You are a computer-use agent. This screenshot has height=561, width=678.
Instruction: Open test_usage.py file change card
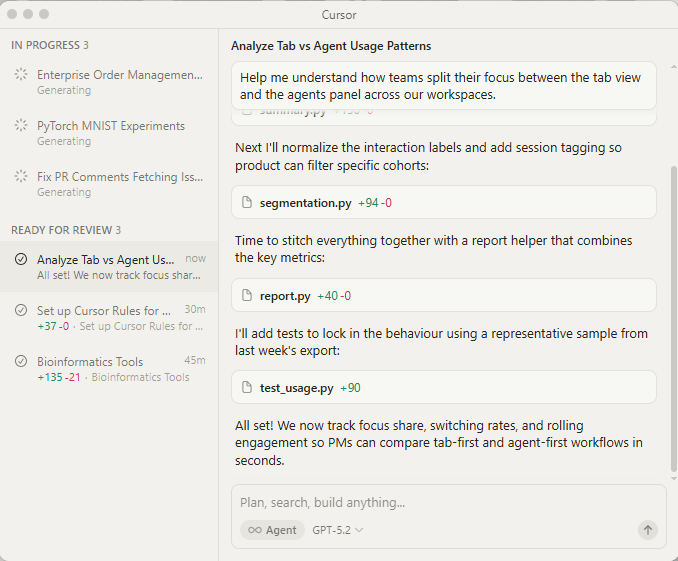pos(443,388)
